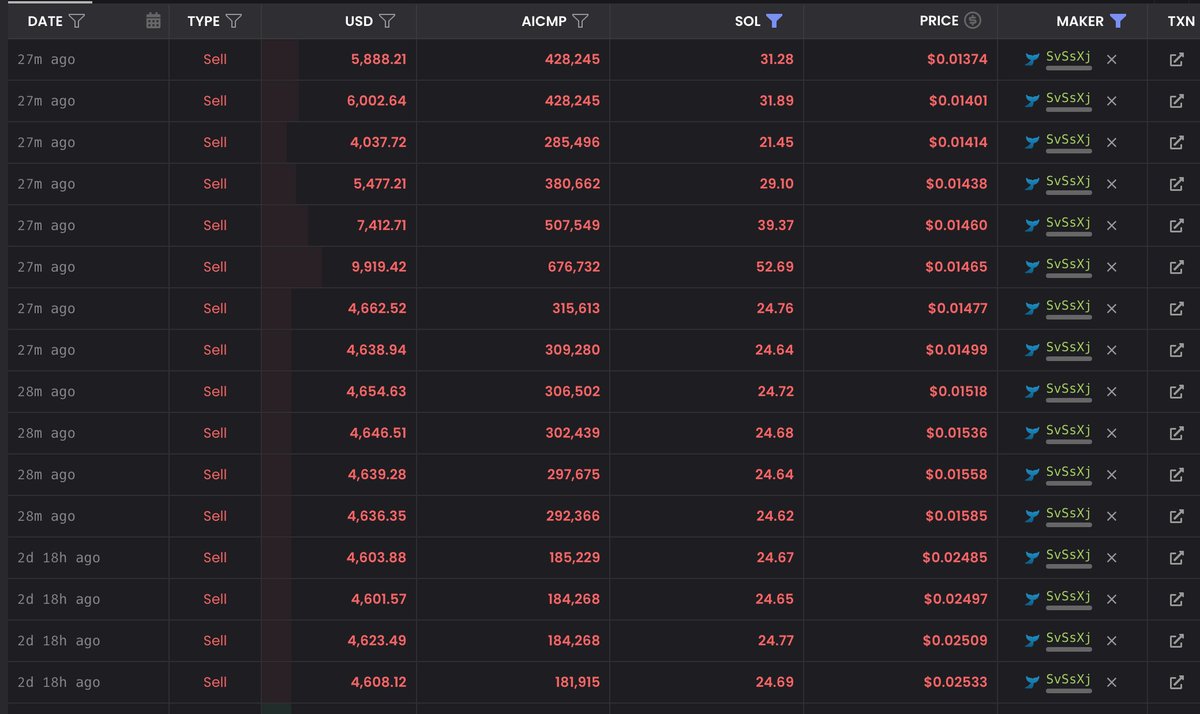Open the active MAKER filter
This screenshot has height=714, width=1200.
point(1118,21)
